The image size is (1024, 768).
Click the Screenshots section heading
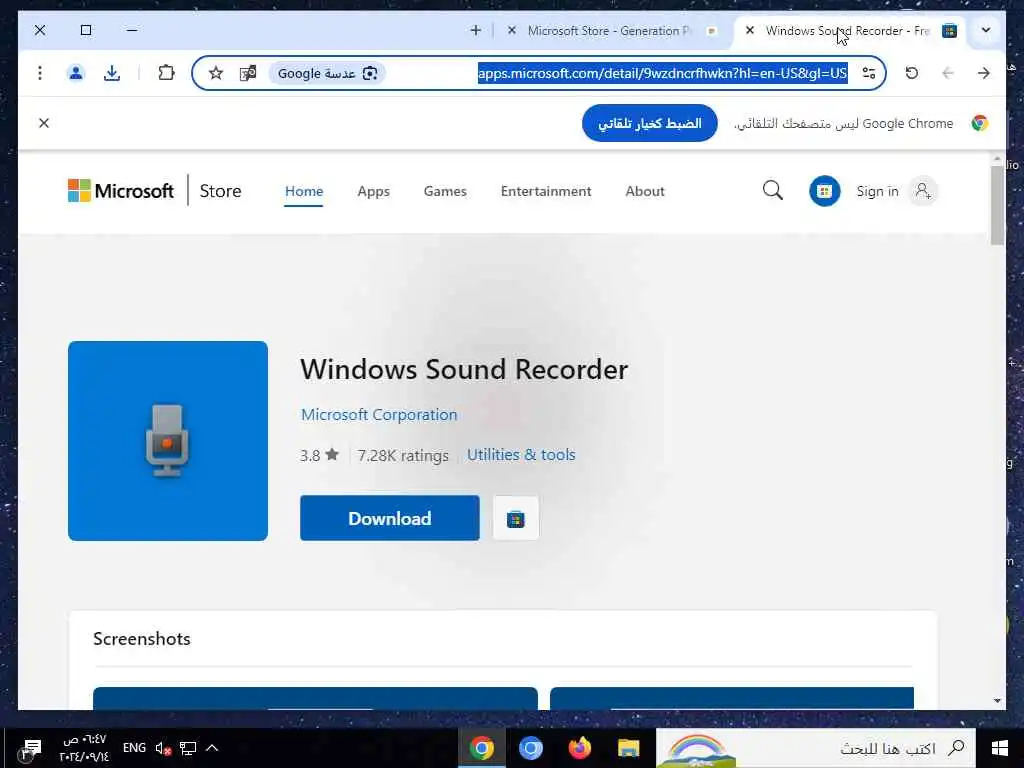pyautogui.click(x=142, y=639)
